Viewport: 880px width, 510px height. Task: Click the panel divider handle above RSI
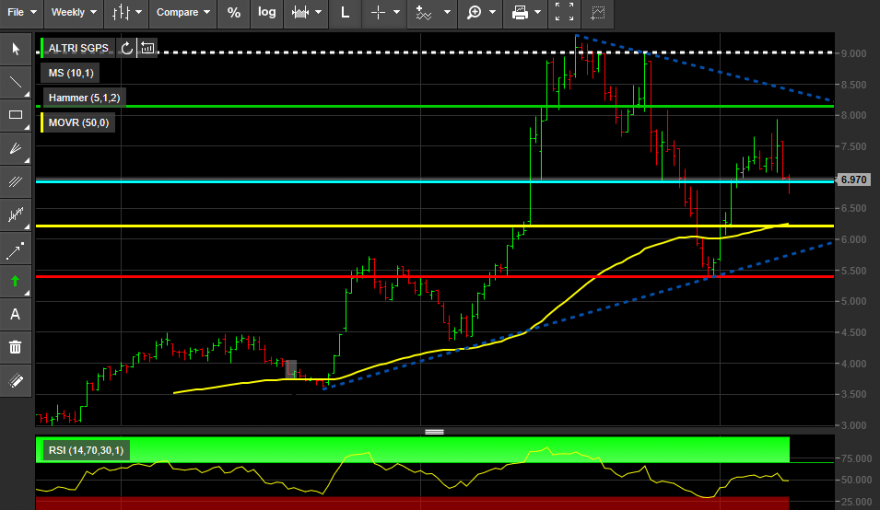(434, 432)
